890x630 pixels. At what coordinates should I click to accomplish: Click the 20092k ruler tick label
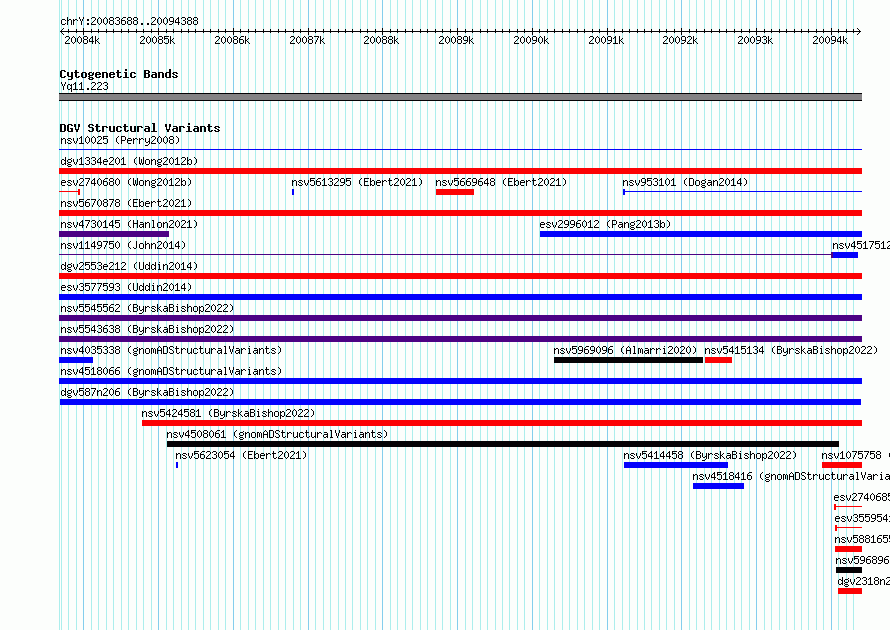680,40
